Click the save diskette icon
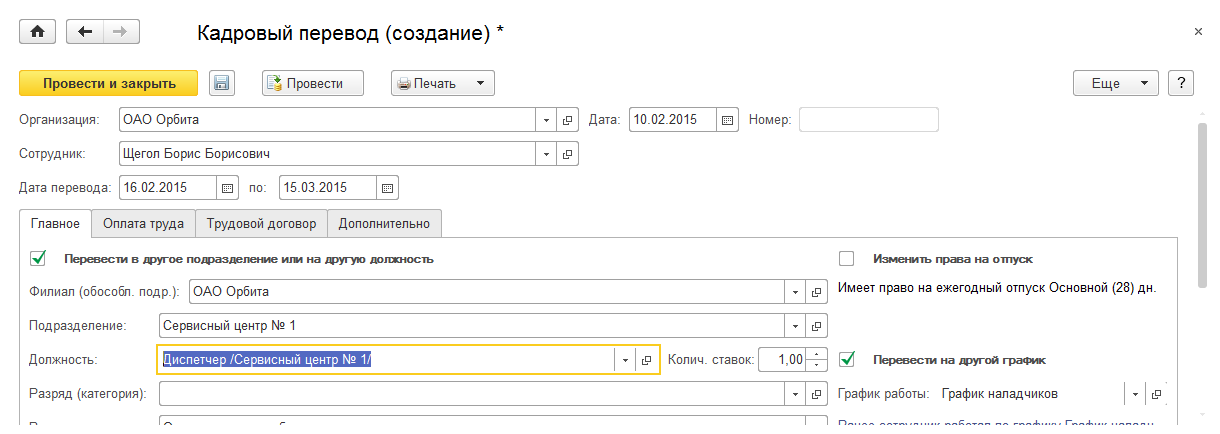 tap(222, 83)
